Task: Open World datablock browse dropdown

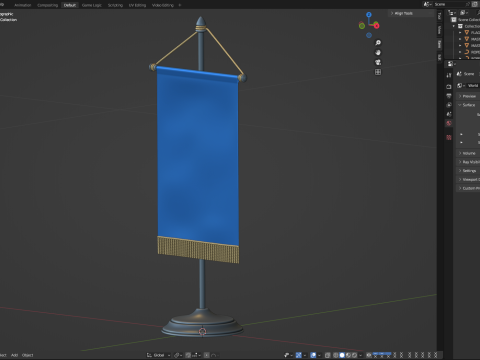Action: (461, 86)
